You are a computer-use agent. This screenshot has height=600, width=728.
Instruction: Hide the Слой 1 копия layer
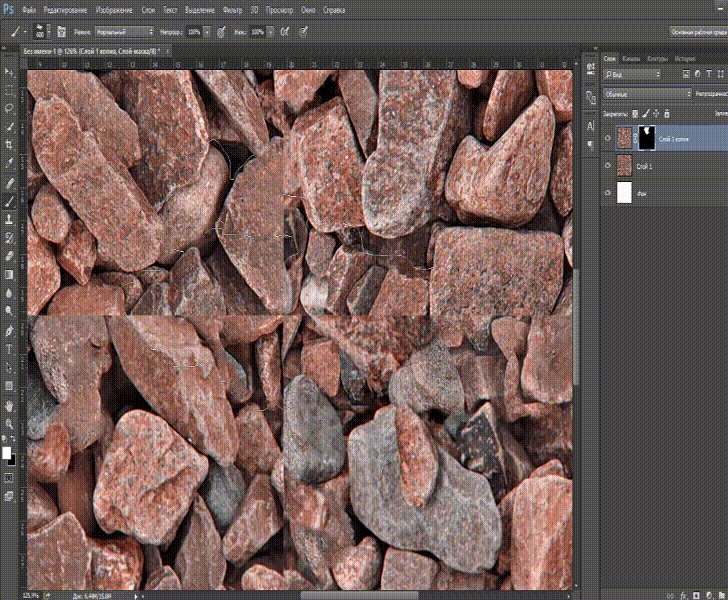pyautogui.click(x=607, y=138)
